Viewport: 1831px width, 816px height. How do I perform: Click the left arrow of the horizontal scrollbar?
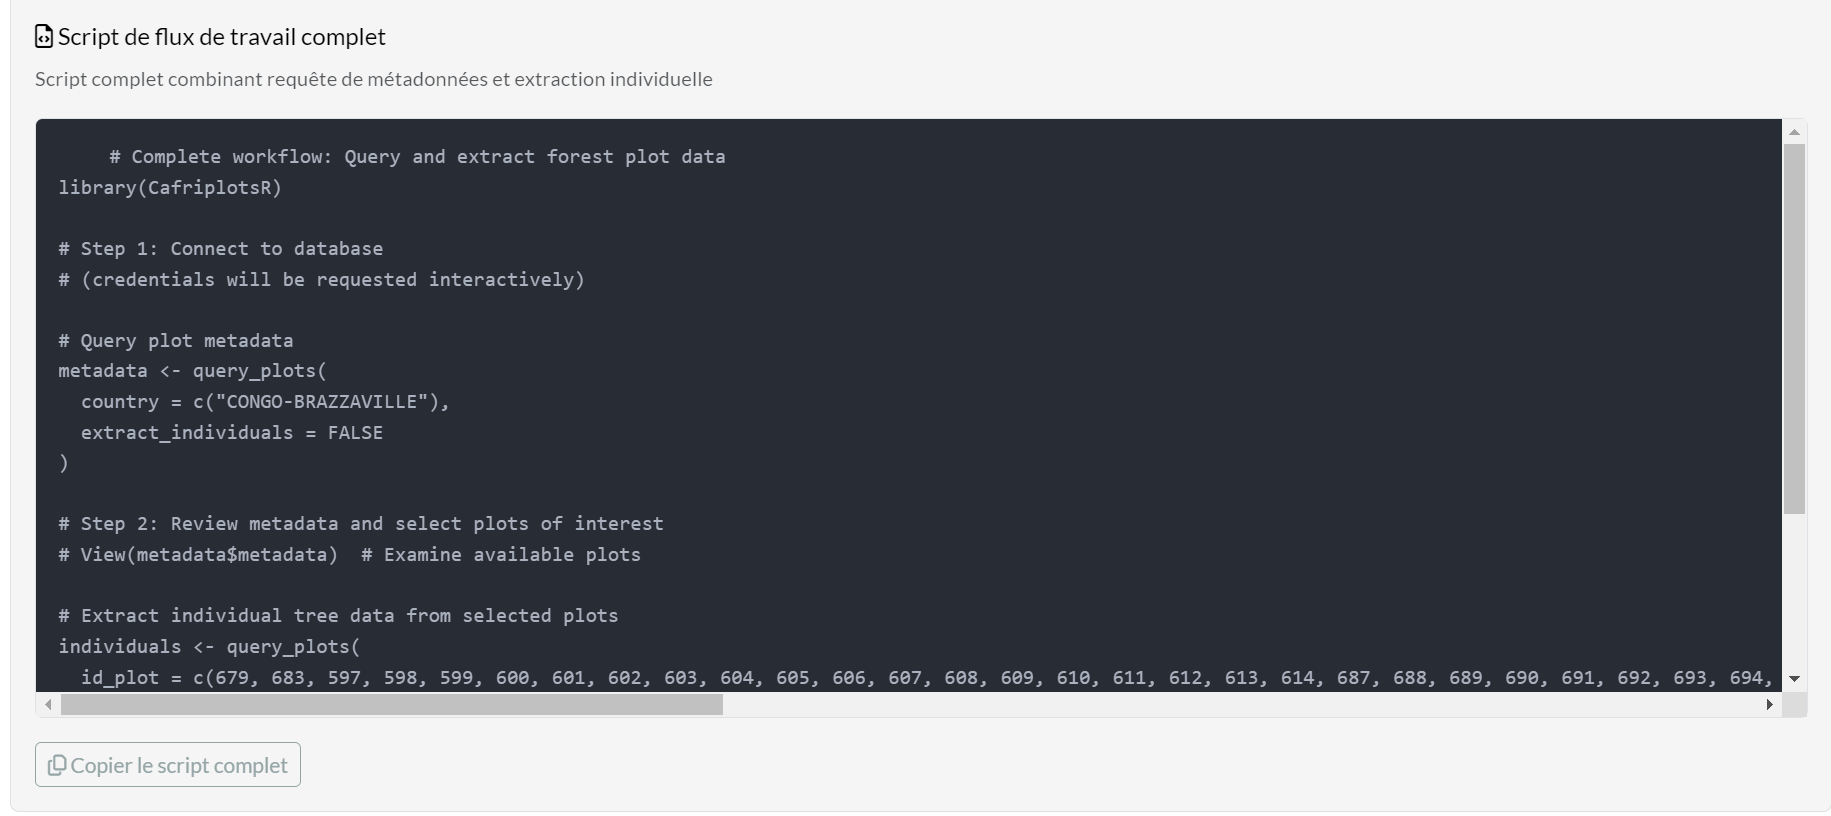(47, 703)
